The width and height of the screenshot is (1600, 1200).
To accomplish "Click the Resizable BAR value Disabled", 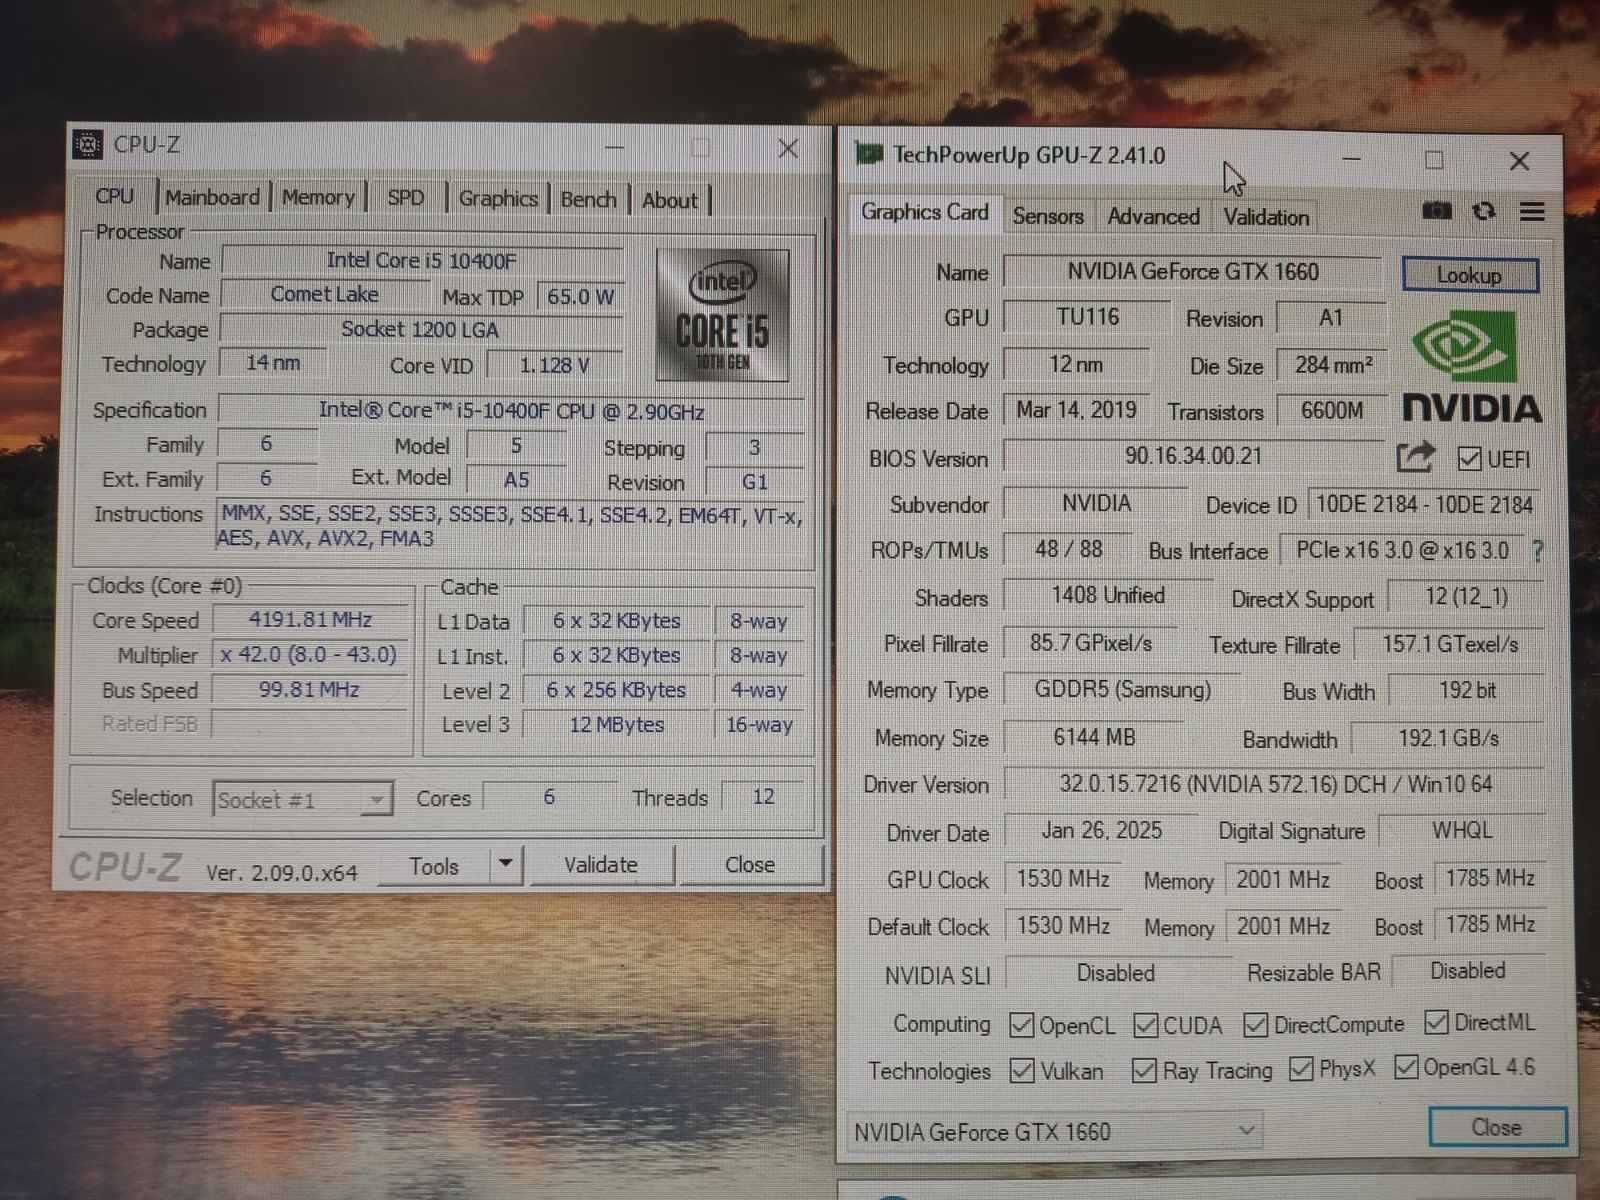I will pyautogui.click(x=1467, y=971).
